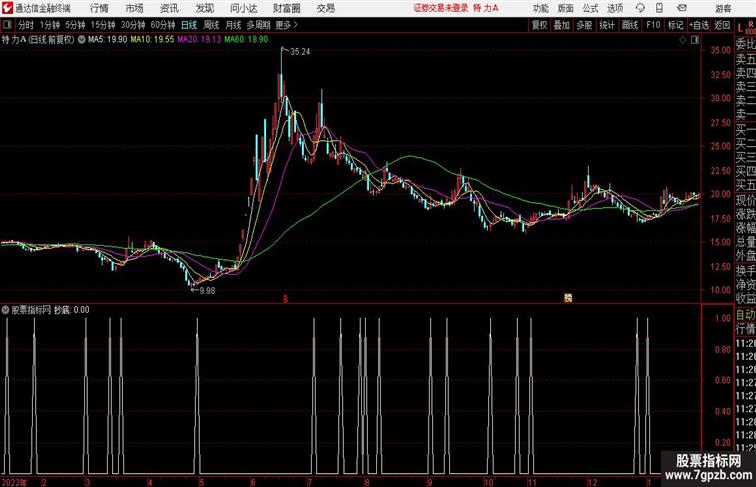Select the 月线 monthly period tab

click(x=233, y=25)
